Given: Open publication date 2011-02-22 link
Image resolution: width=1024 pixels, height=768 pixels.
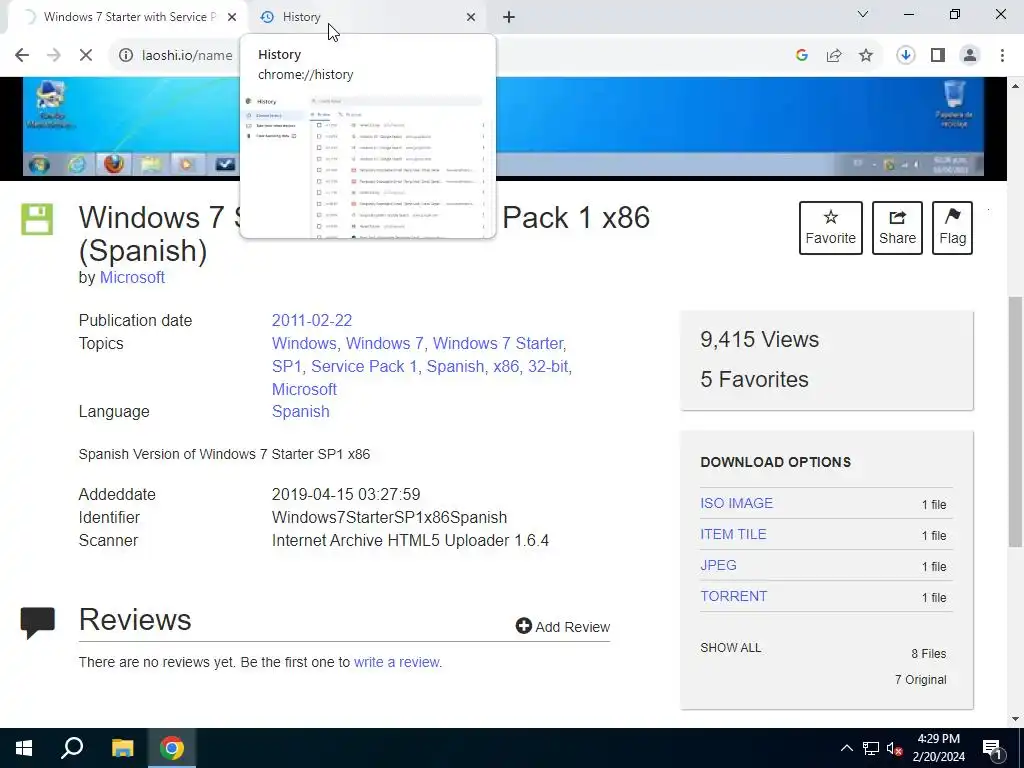Looking at the screenshot, I should pyautogui.click(x=312, y=321).
